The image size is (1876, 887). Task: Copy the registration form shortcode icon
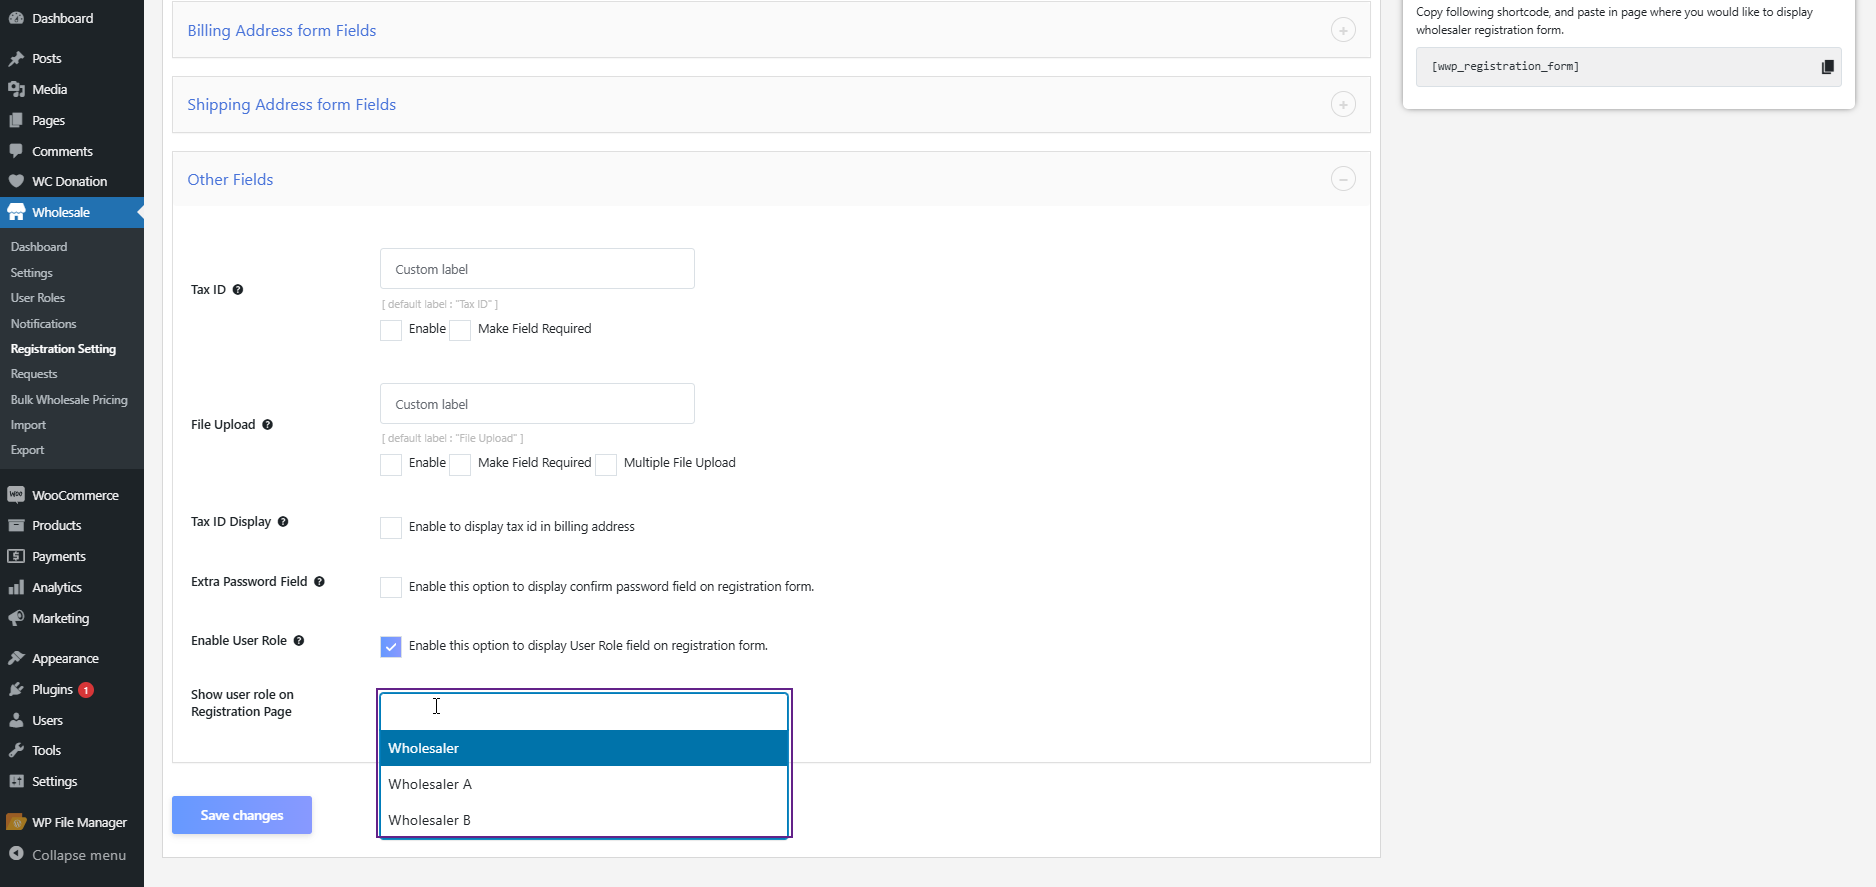[1827, 67]
